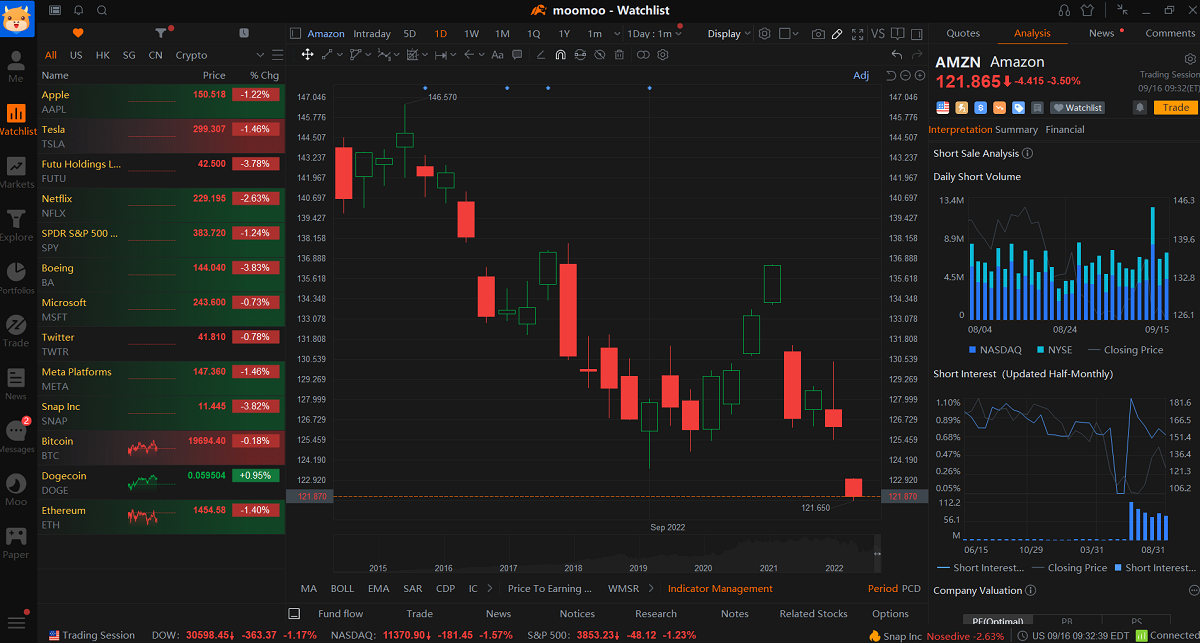Image resolution: width=1200 pixels, height=643 pixels.
Task: Zoom in chart with plus icon
Action: [920, 76]
